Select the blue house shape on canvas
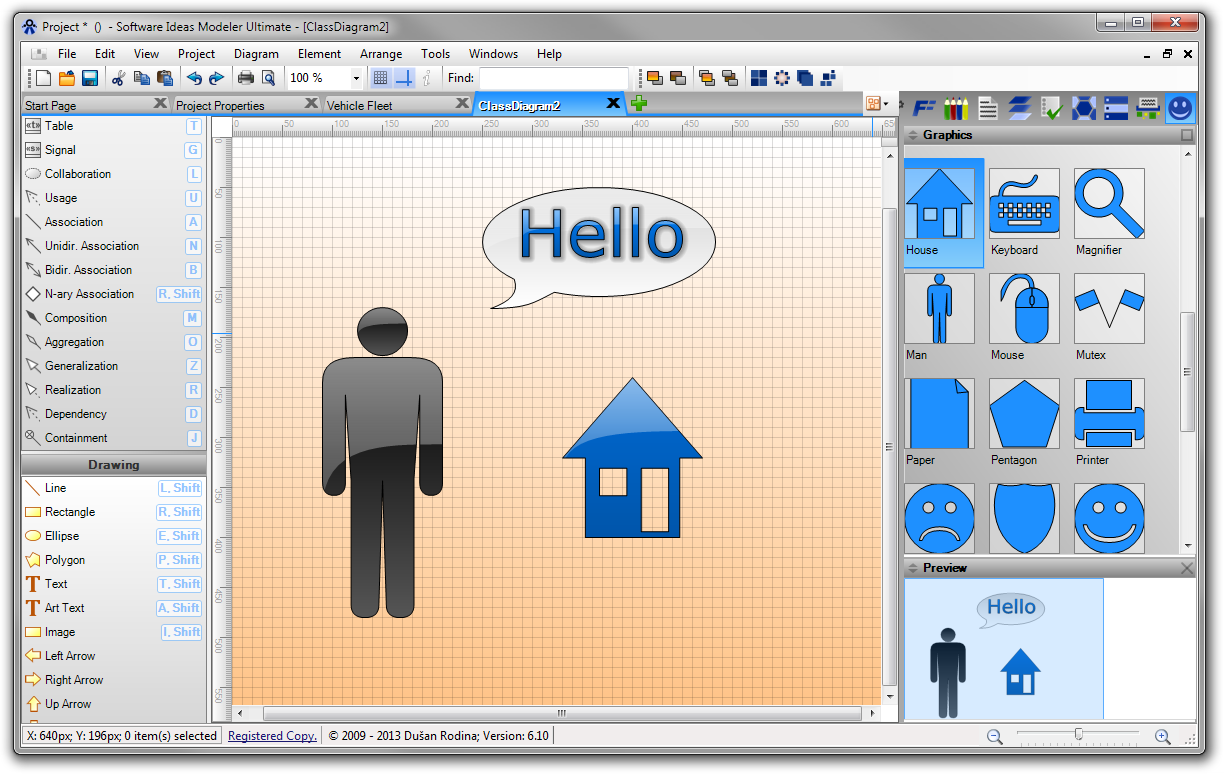Image resolution: width=1224 pixels, height=774 pixels. [x=632, y=458]
